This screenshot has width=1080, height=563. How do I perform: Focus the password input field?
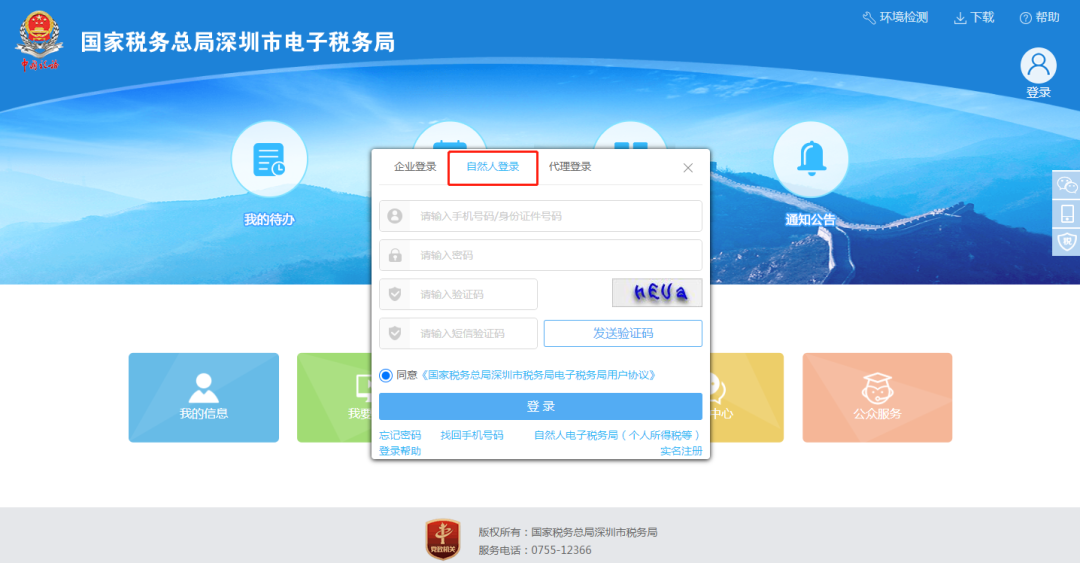(x=541, y=255)
